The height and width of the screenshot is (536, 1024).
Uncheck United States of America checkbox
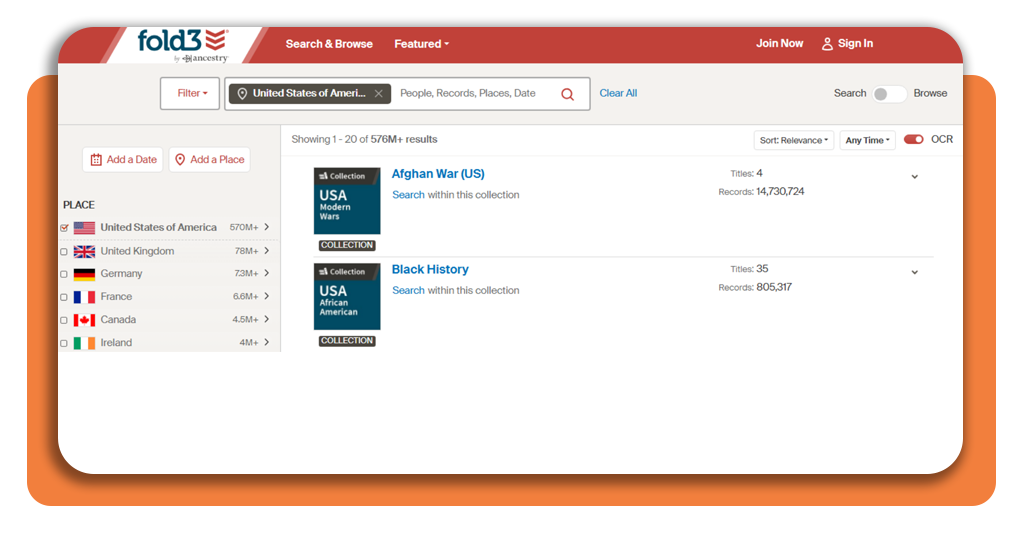tap(64, 228)
